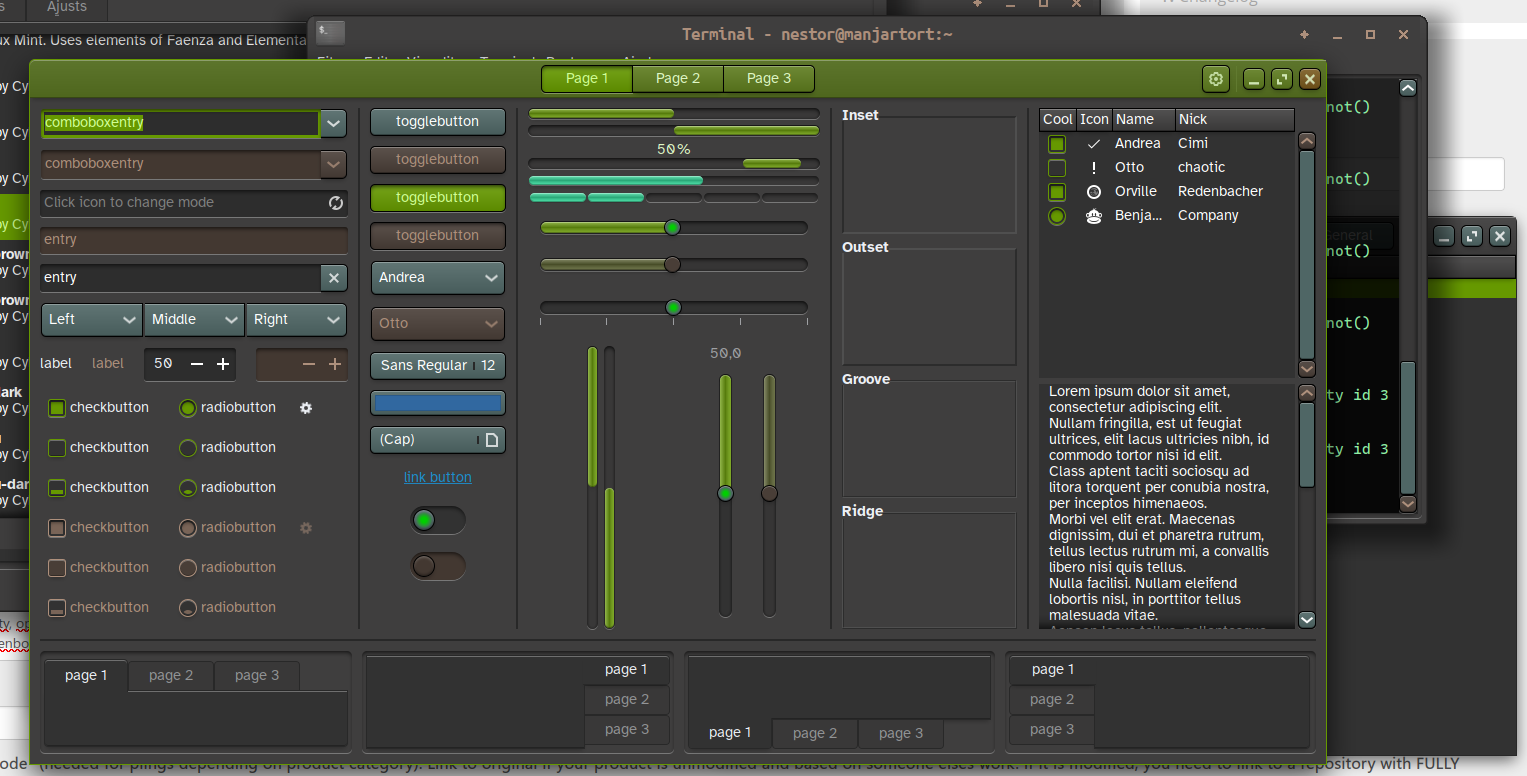Click the horizontal slider knob with tick marks

[x=674, y=307]
